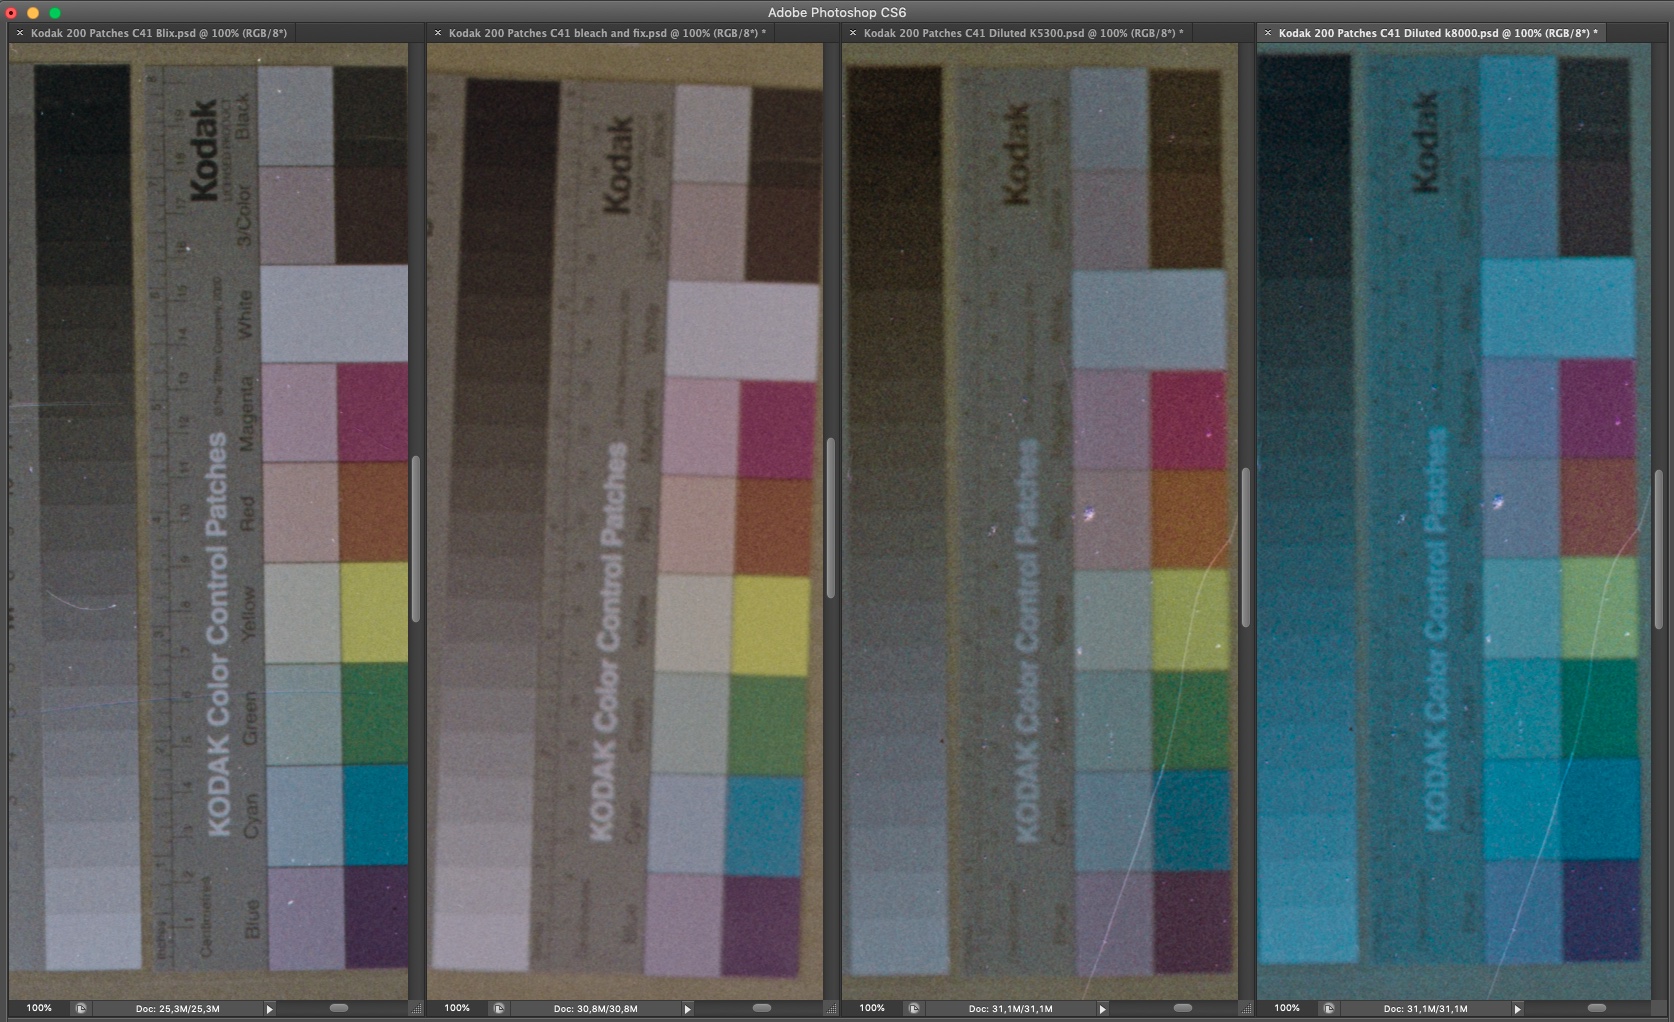Viewport: 1674px width, 1022px height.
Task: Click the status icon in the bleach and fix document
Action: (499, 1009)
